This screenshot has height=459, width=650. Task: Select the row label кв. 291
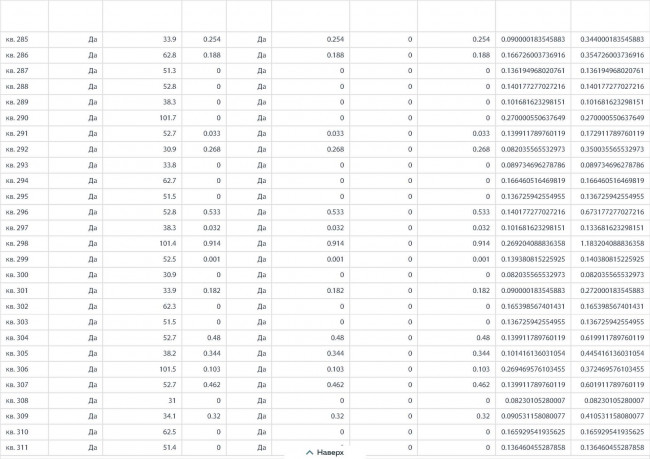[17, 134]
